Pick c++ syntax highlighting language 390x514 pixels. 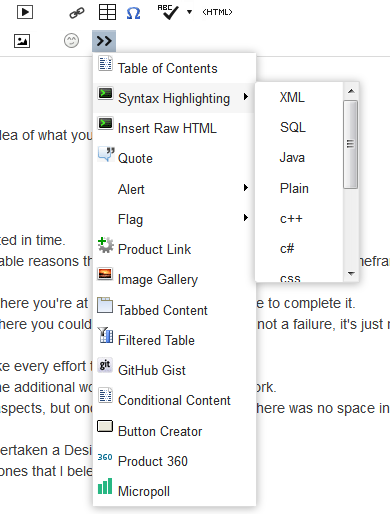(x=299, y=219)
